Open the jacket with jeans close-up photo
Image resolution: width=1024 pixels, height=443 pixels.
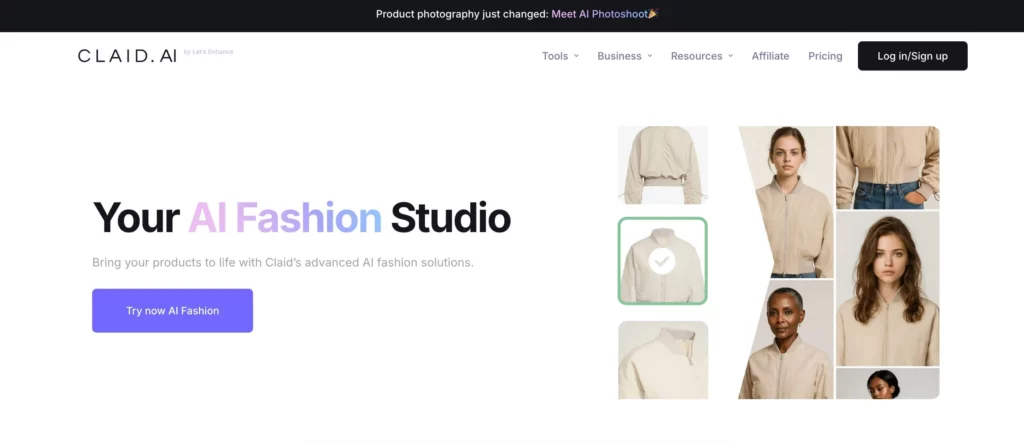click(x=887, y=167)
